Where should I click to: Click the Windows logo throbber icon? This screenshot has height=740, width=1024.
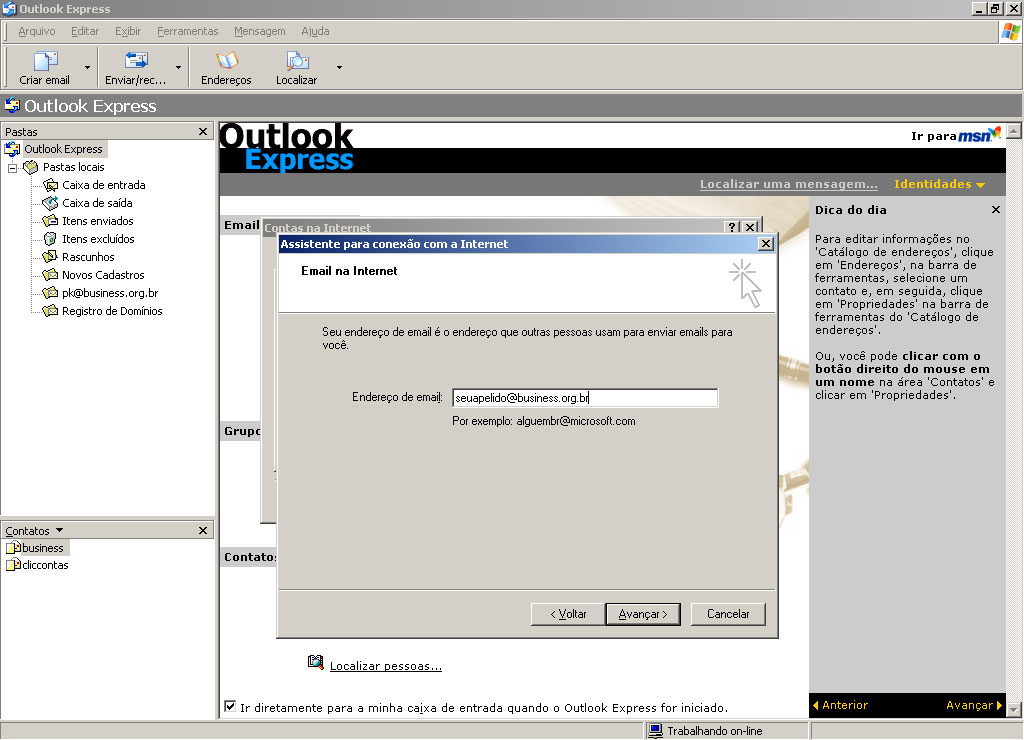click(1010, 31)
